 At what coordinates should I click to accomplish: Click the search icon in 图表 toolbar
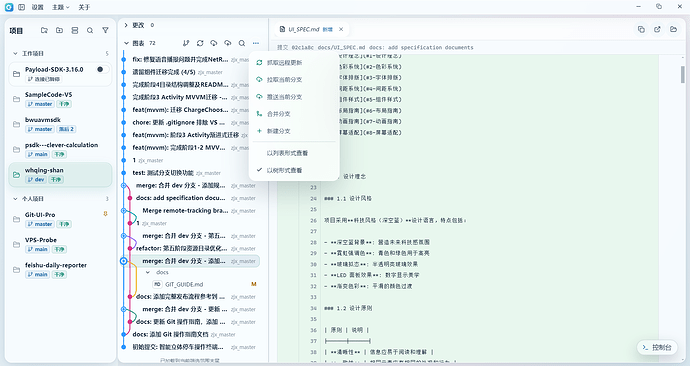[x=242, y=43]
